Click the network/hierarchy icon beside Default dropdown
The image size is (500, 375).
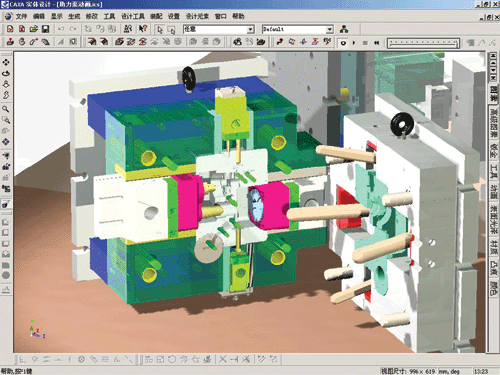pyautogui.click(x=344, y=29)
